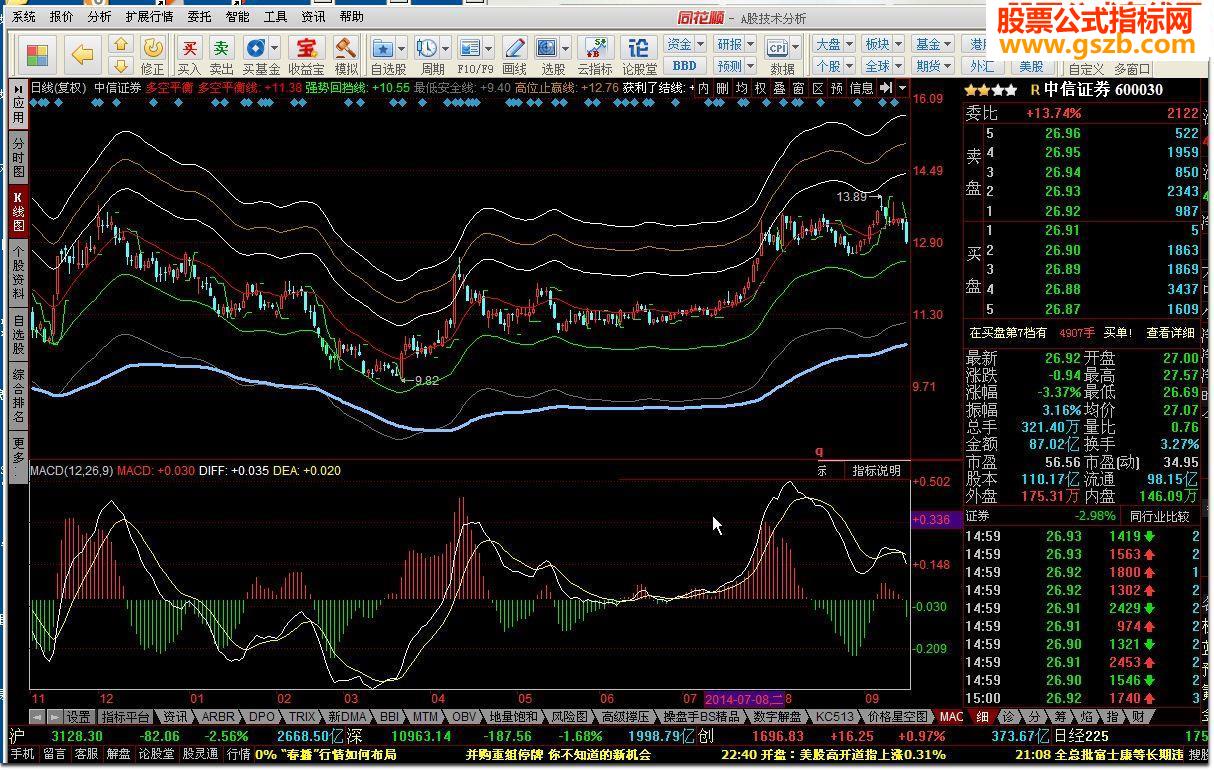Toggle the 内 chart option
The height and width of the screenshot is (770, 1214).
[x=703, y=88]
